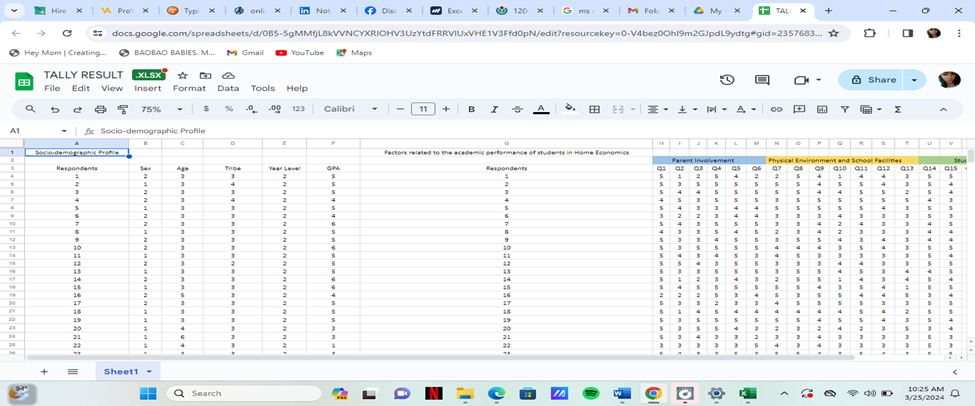Open Spotify from the taskbar

590,393
